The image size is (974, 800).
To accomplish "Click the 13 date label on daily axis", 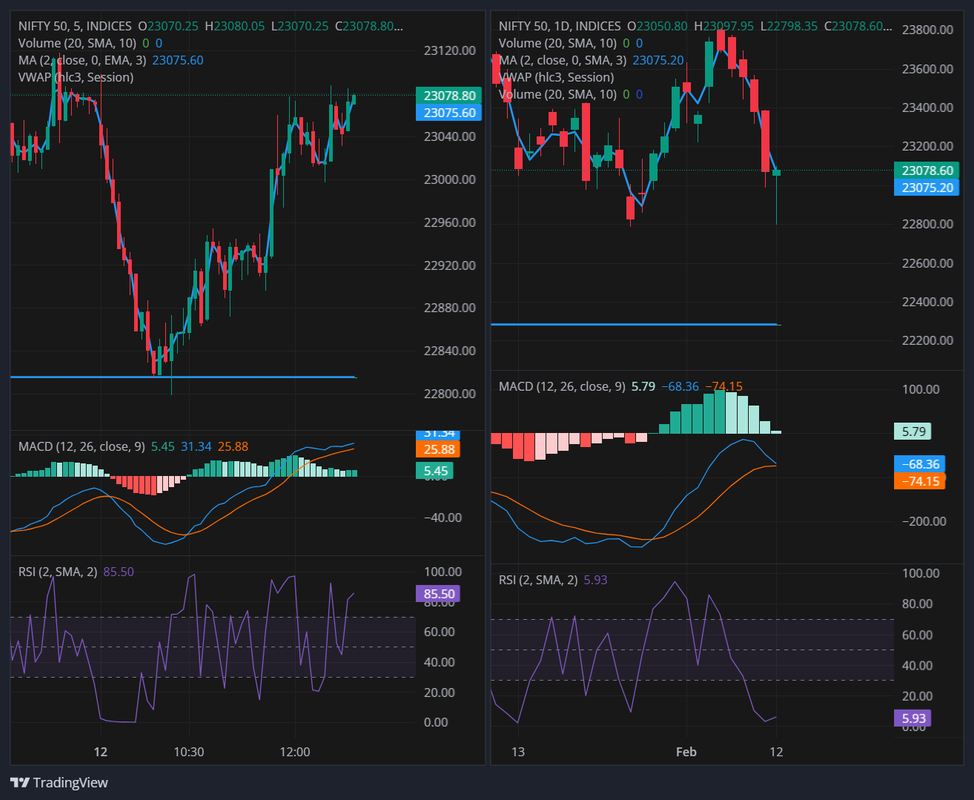I will 518,752.
